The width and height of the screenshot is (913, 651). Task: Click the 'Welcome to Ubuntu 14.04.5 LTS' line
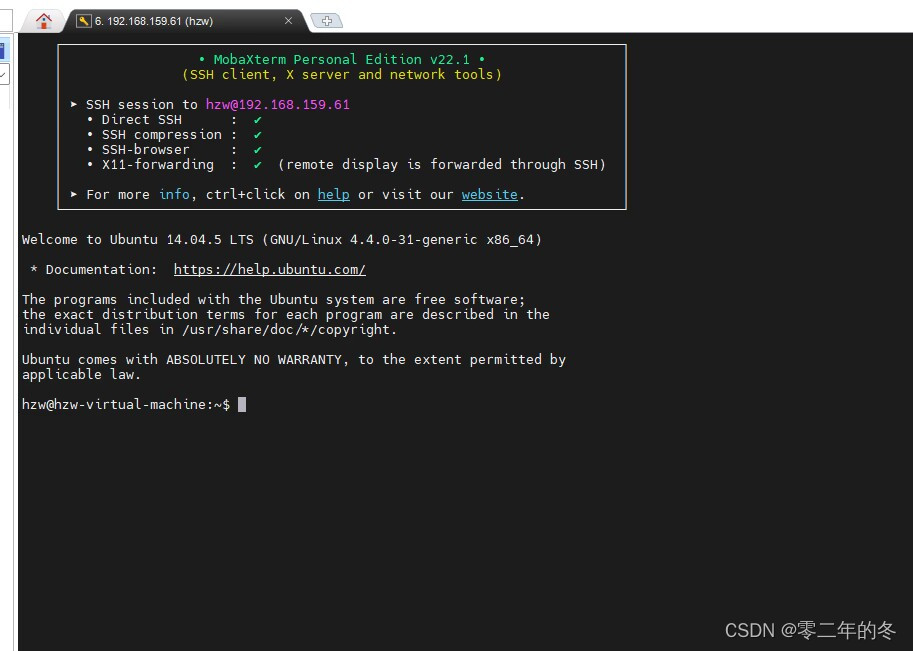pyautogui.click(x=282, y=239)
